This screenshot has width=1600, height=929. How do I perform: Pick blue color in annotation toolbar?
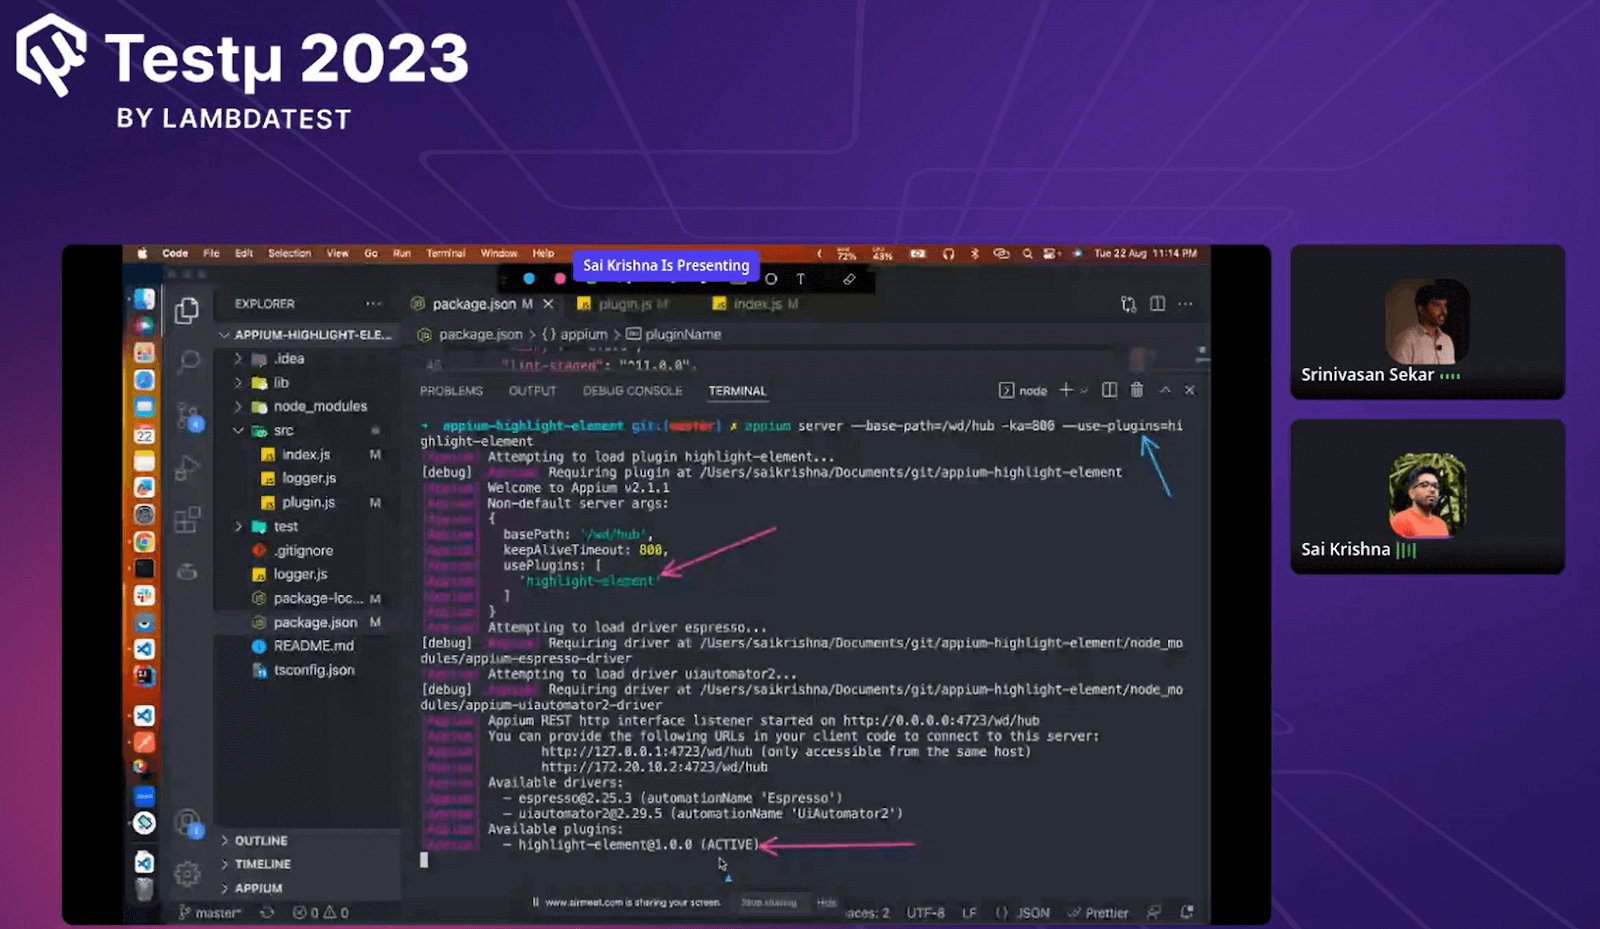point(529,279)
